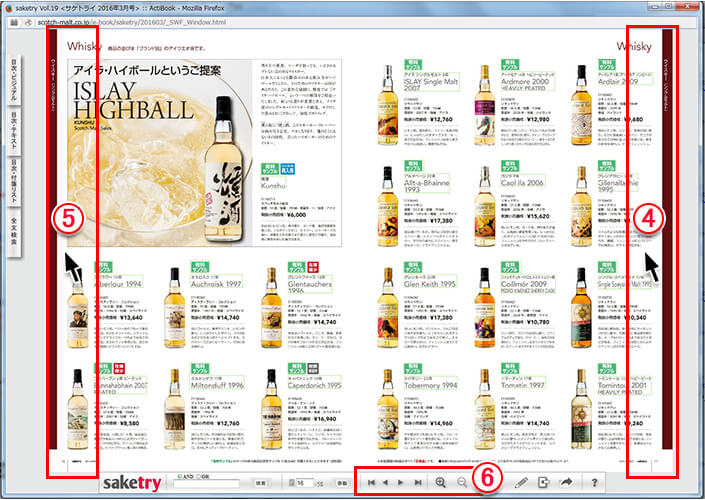Click the page number field showing 16

click(x=304, y=483)
